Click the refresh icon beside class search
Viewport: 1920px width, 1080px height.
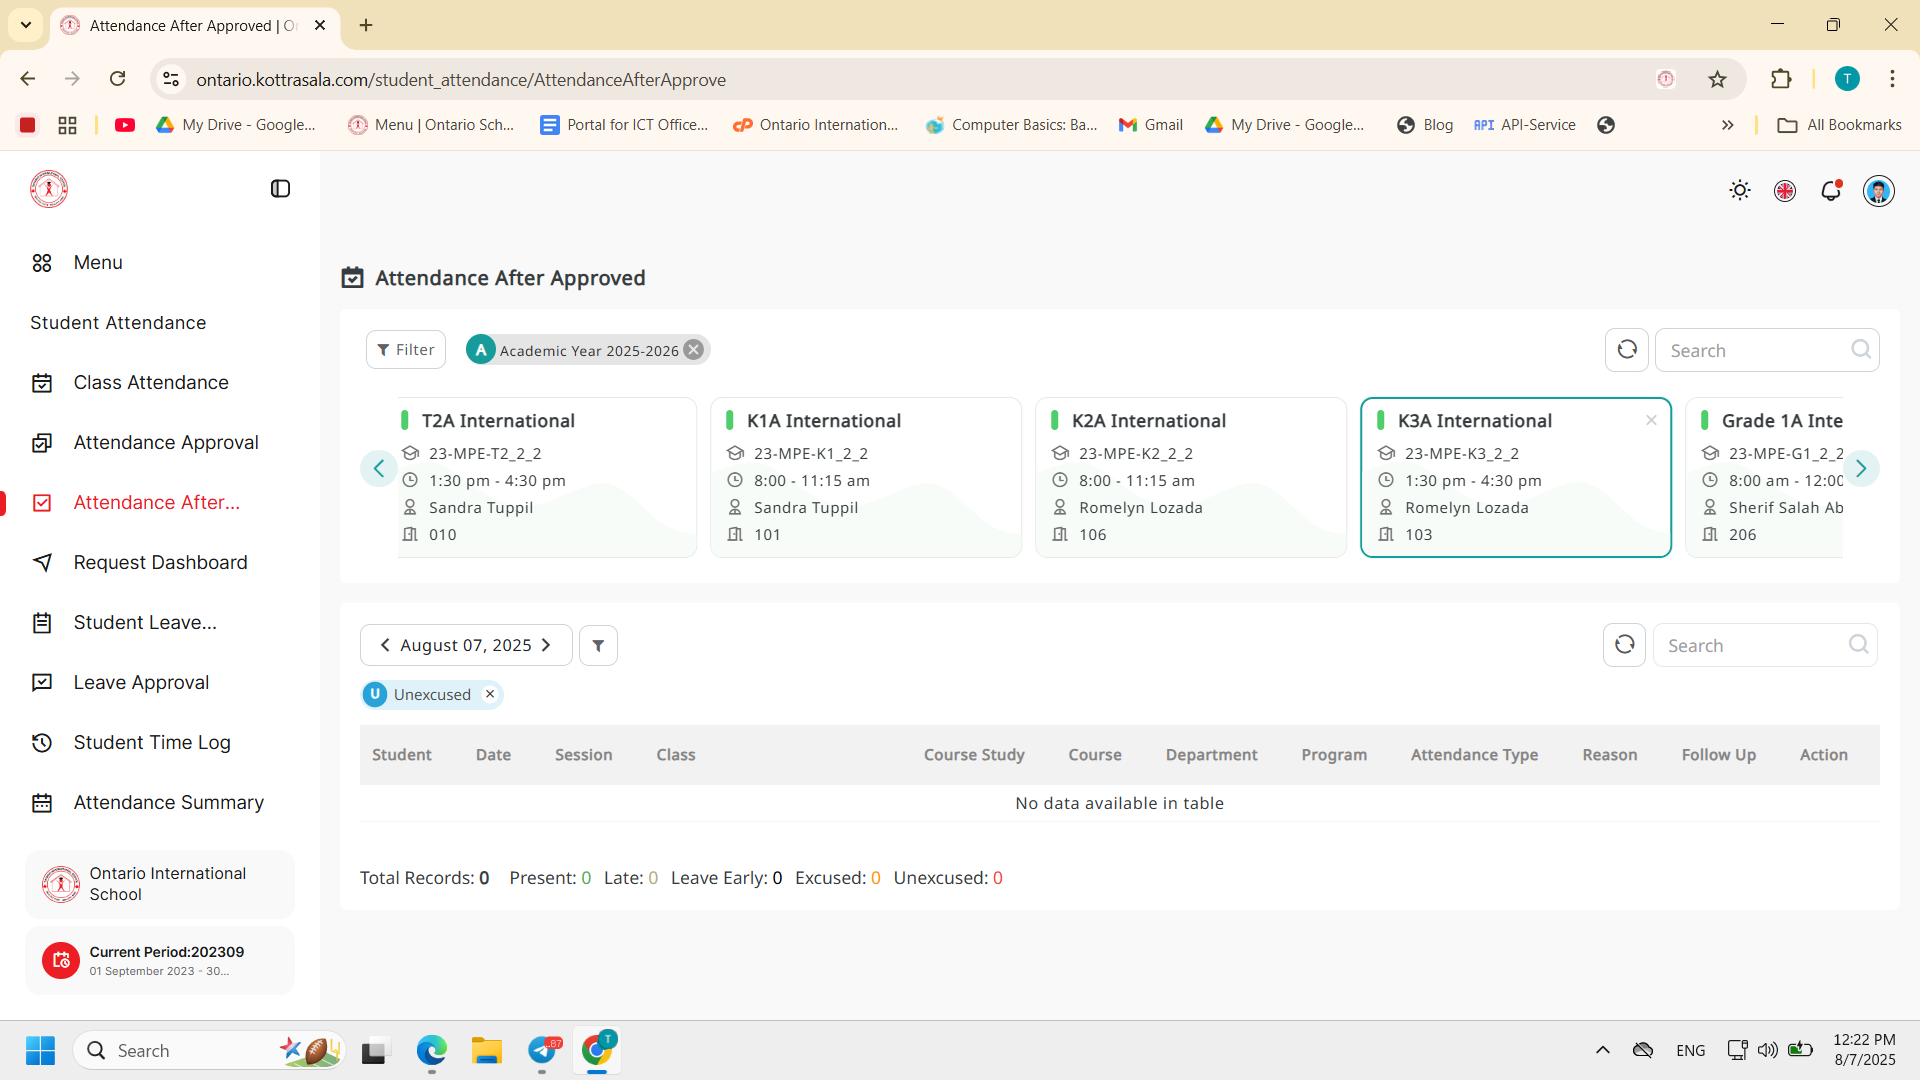click(1627, 350)
